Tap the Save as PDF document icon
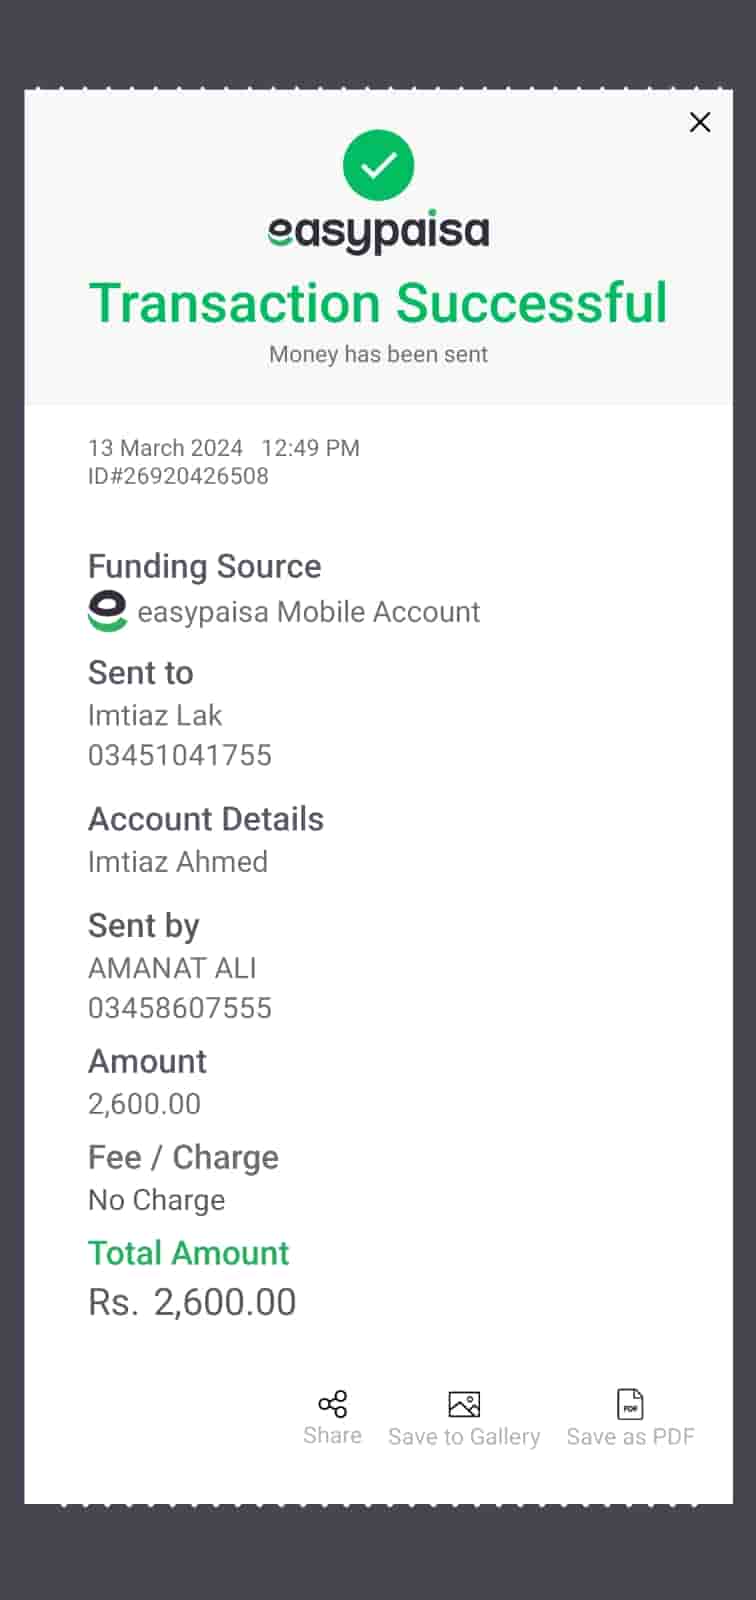The image size is (756, 1600). [630, 1404]
